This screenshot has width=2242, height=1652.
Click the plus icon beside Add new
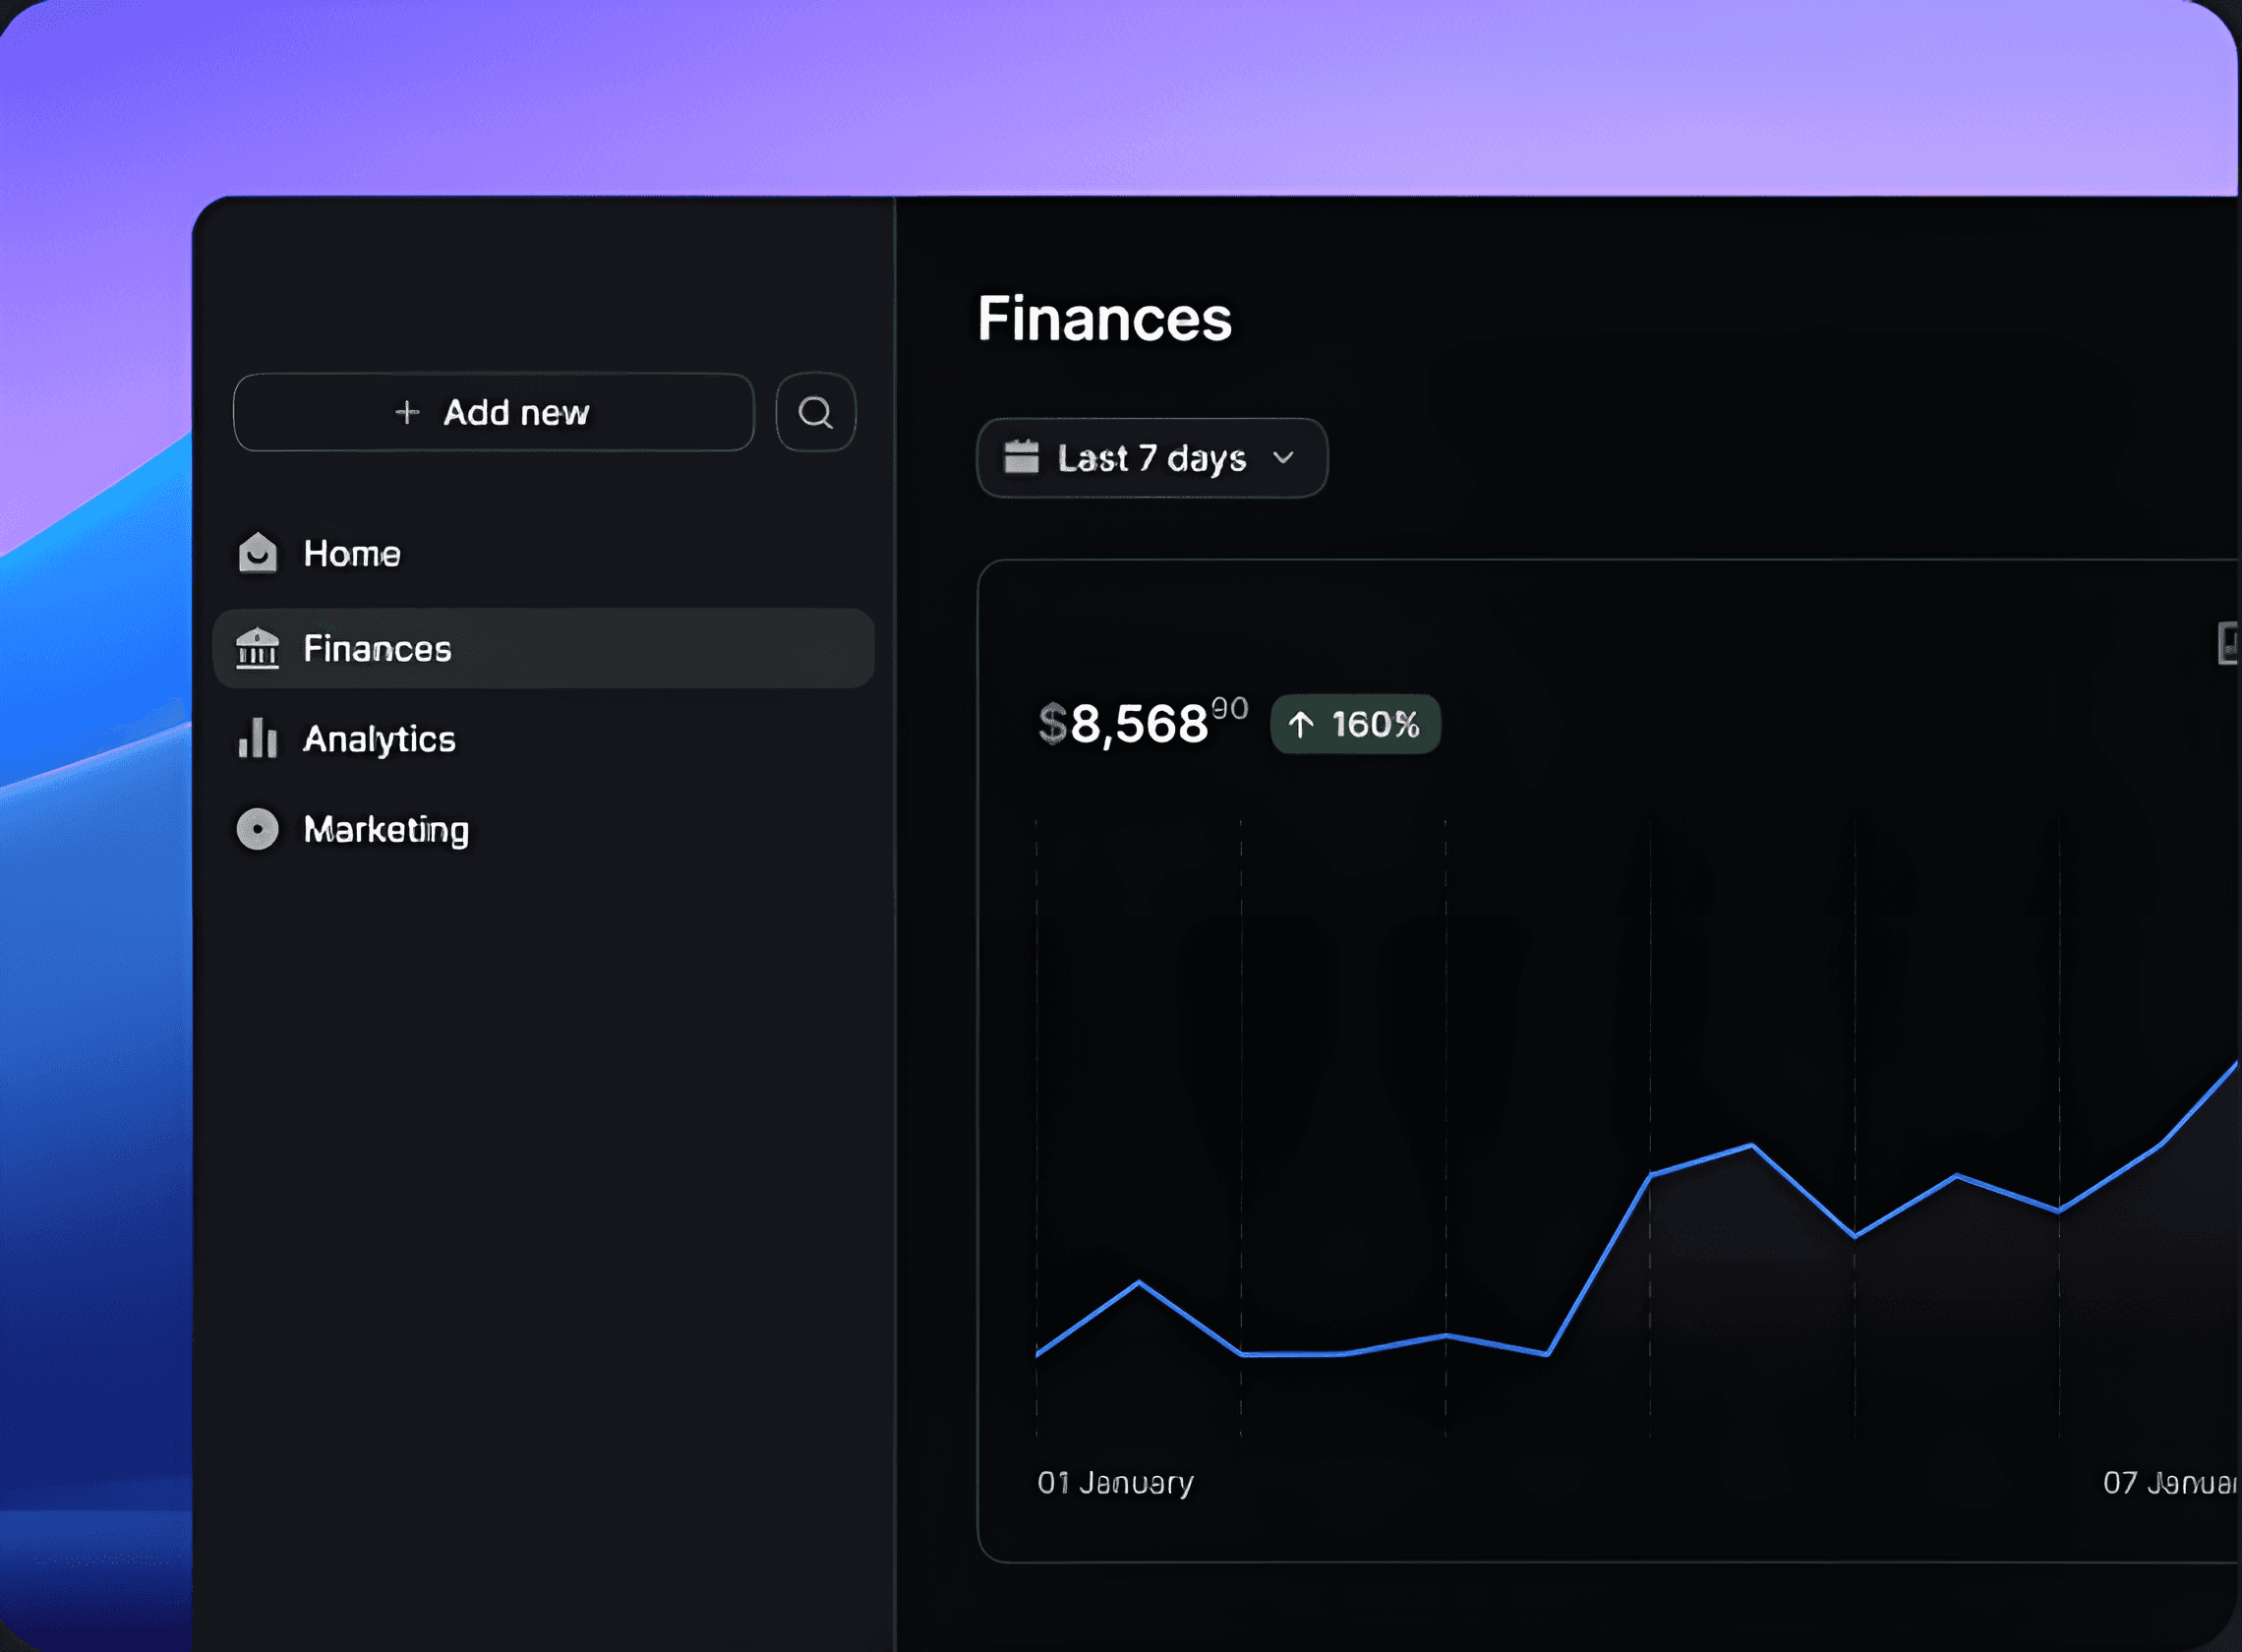[x=407, y=412]
